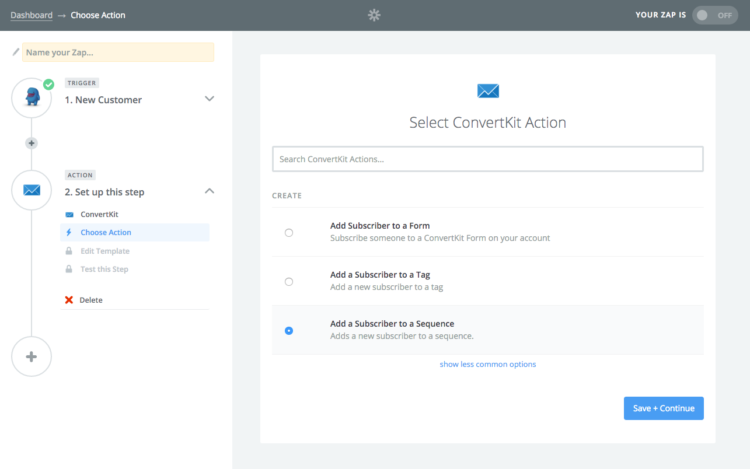750x469 pixels.
Task: Click the ConvertKit envelope step circle
Action: [x=32, y=190]
